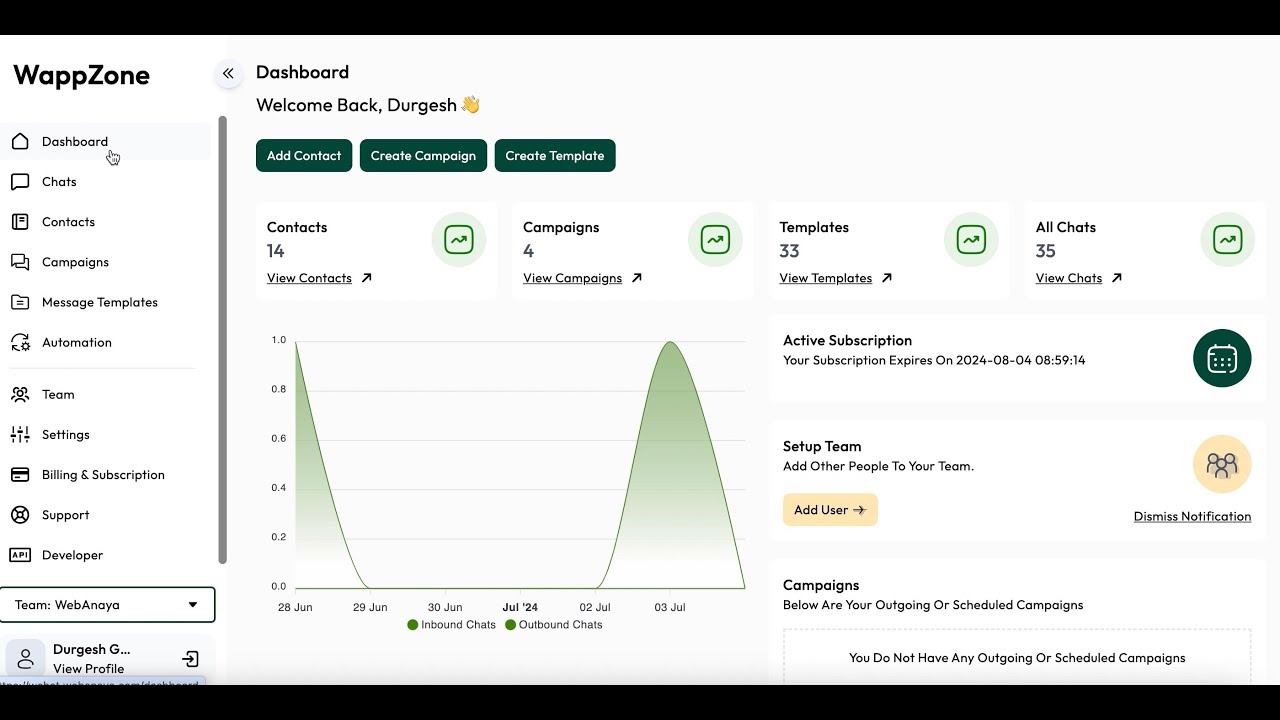Viewport: 1280px width, 720px height.
Task: Click the Support lifebuoy icon
Action: click(x=20, y=514)
